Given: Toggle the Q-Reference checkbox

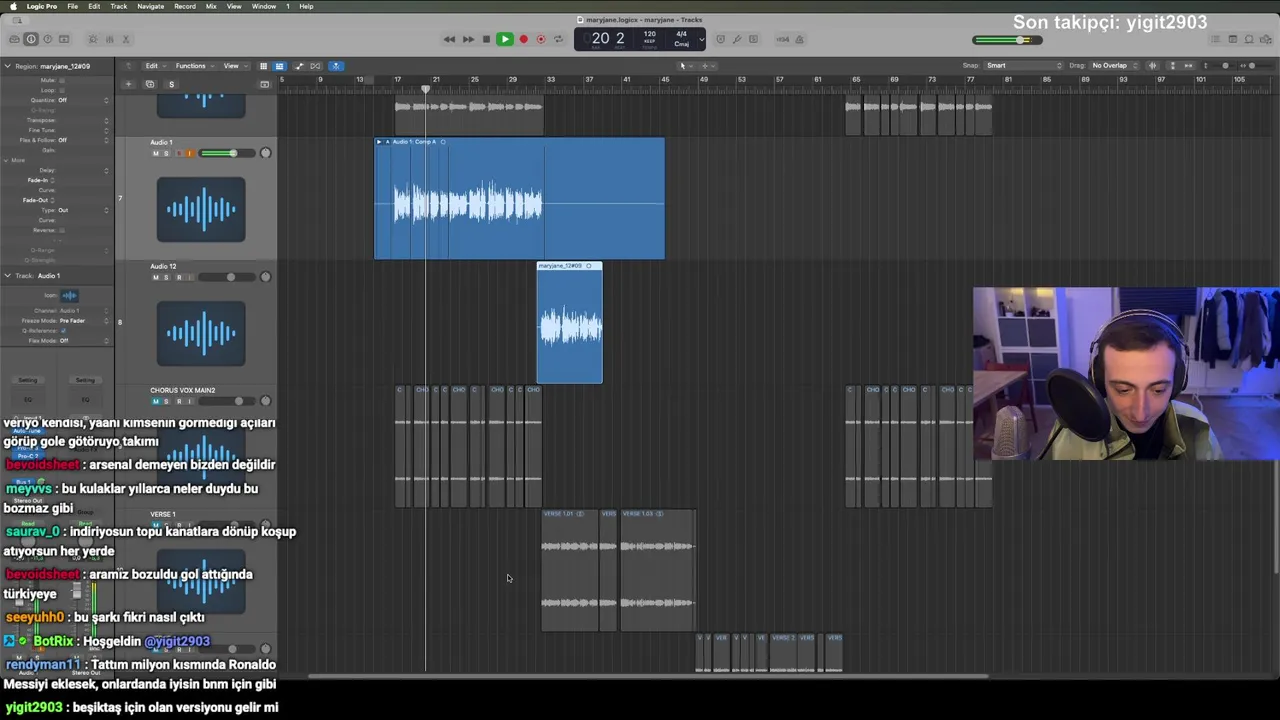Looking at the screenshot, I should point(62,330).
